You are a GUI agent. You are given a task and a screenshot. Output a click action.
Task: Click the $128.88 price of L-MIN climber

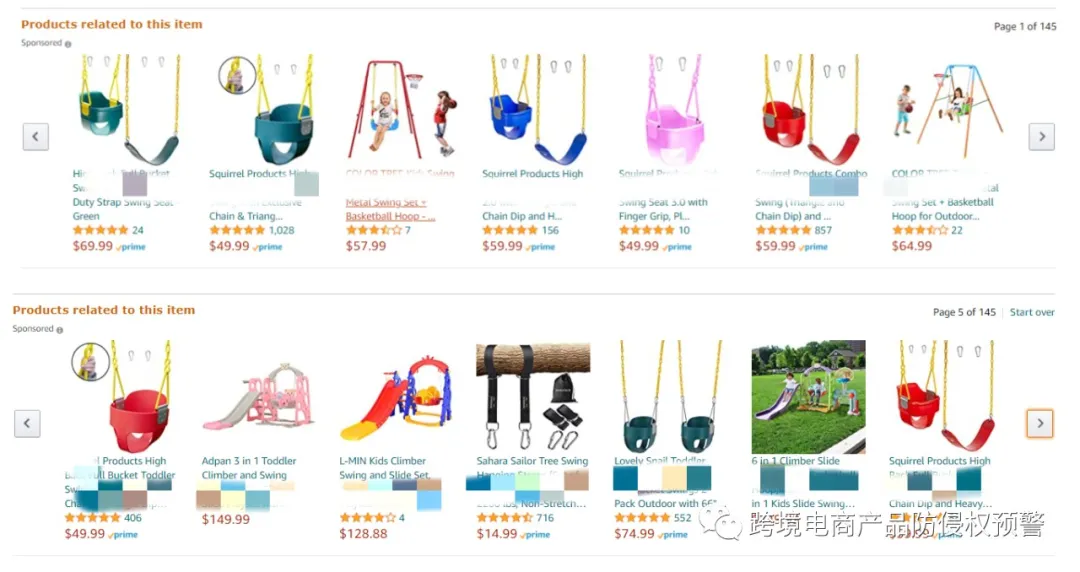tap(363, 533)
